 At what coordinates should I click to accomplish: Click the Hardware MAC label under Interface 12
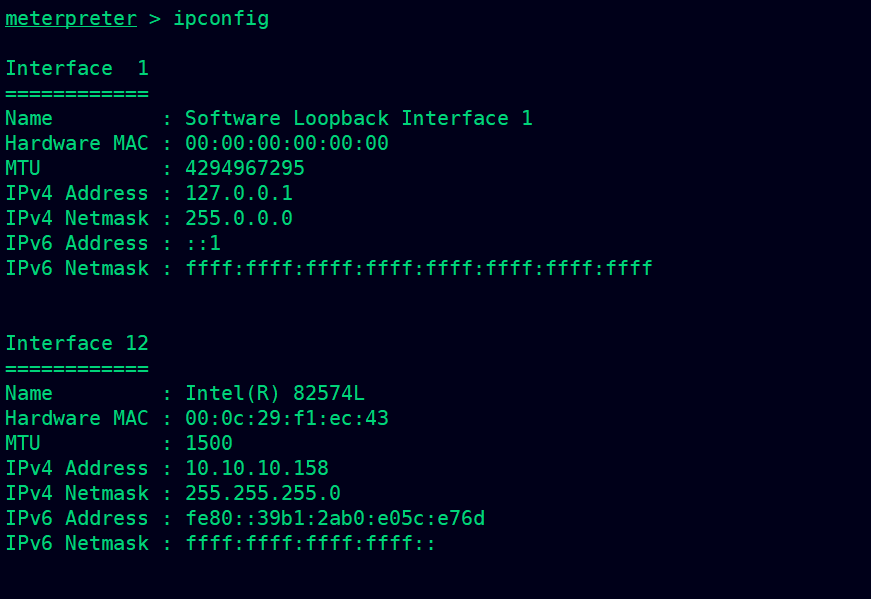pos(77,418)
